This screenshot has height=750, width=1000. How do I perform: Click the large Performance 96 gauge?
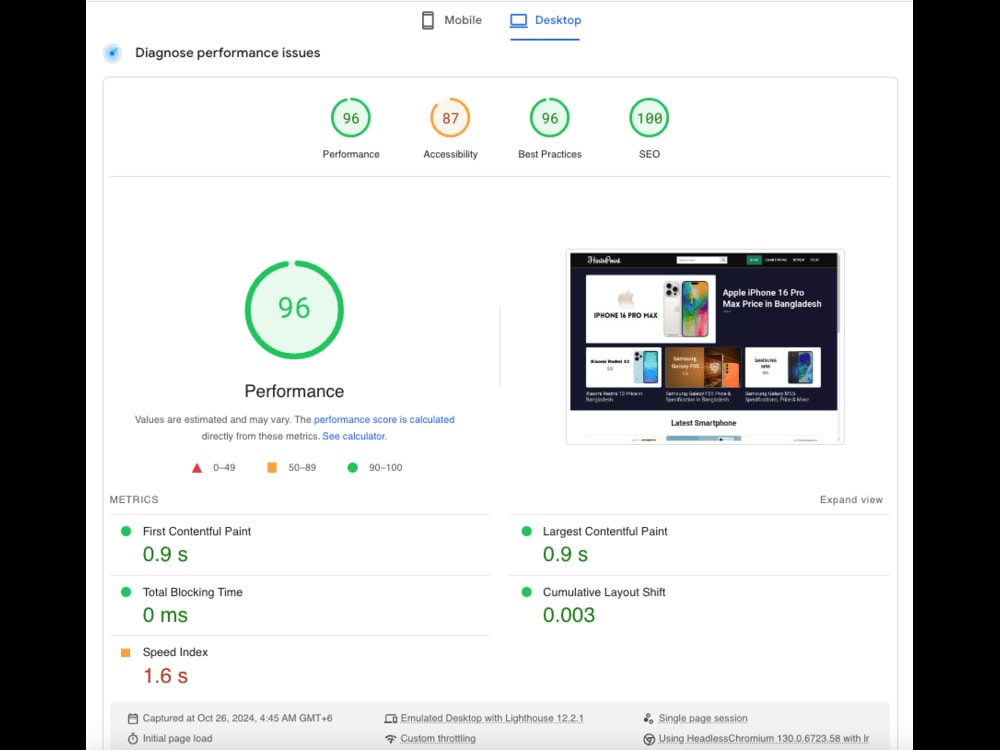[294, 310]
